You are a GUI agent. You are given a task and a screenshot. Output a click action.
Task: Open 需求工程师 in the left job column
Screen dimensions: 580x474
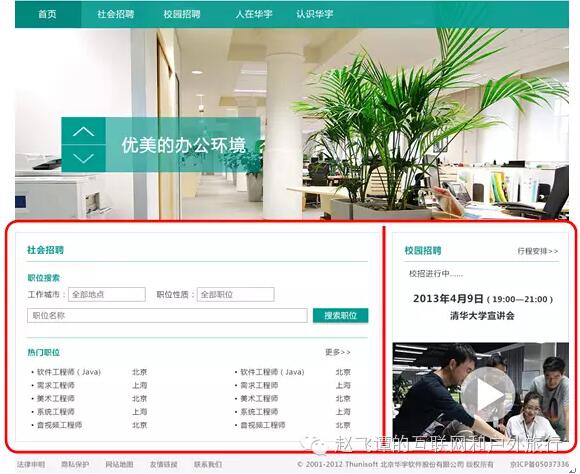[x=56, y=386]
